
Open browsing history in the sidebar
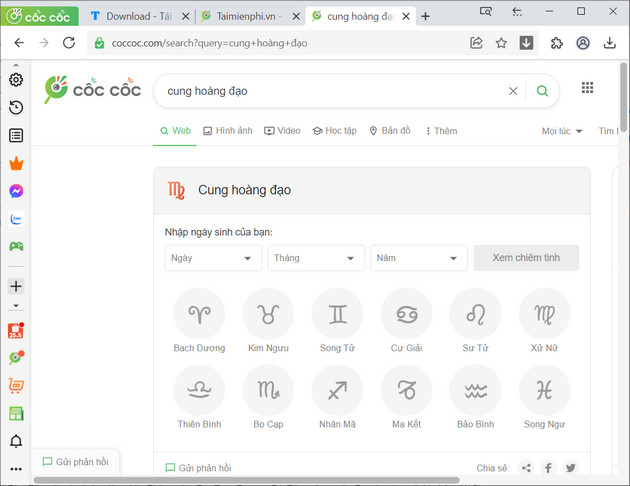click(x=16, y=108)
